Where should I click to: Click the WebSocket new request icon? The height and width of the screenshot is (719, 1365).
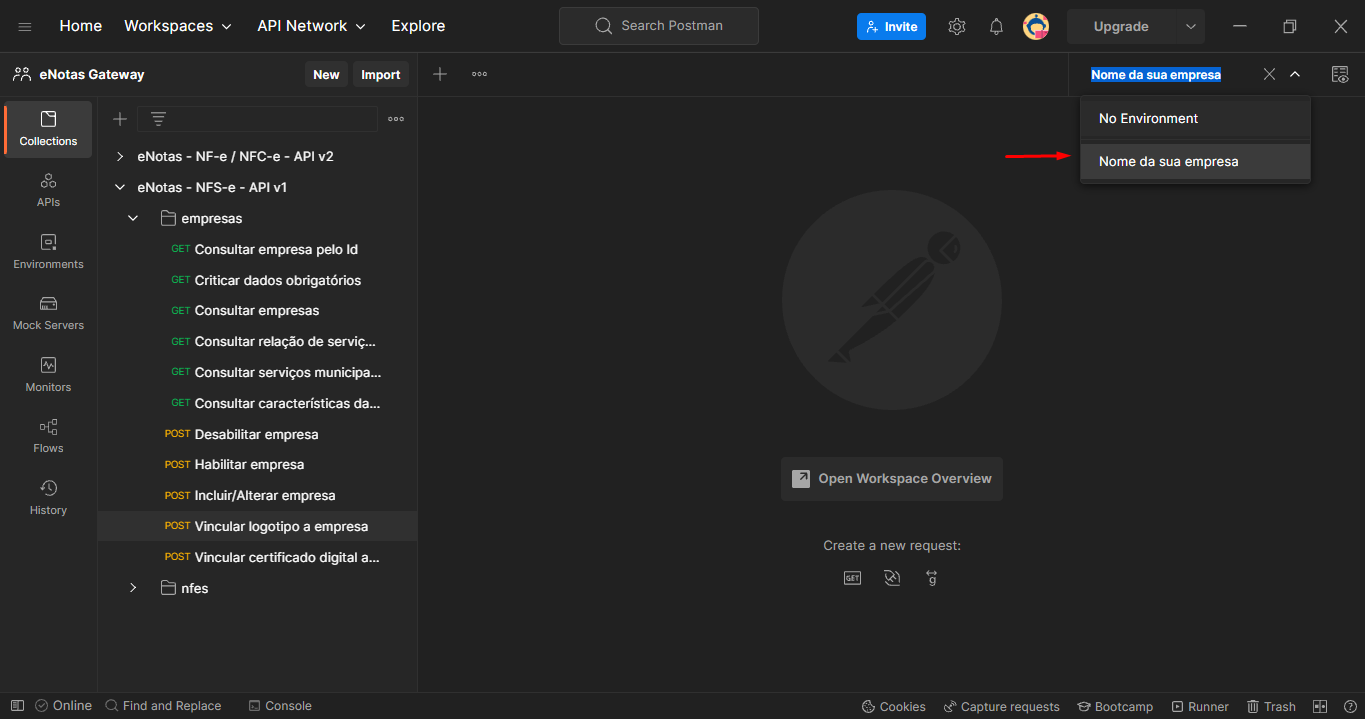(892, 578)
